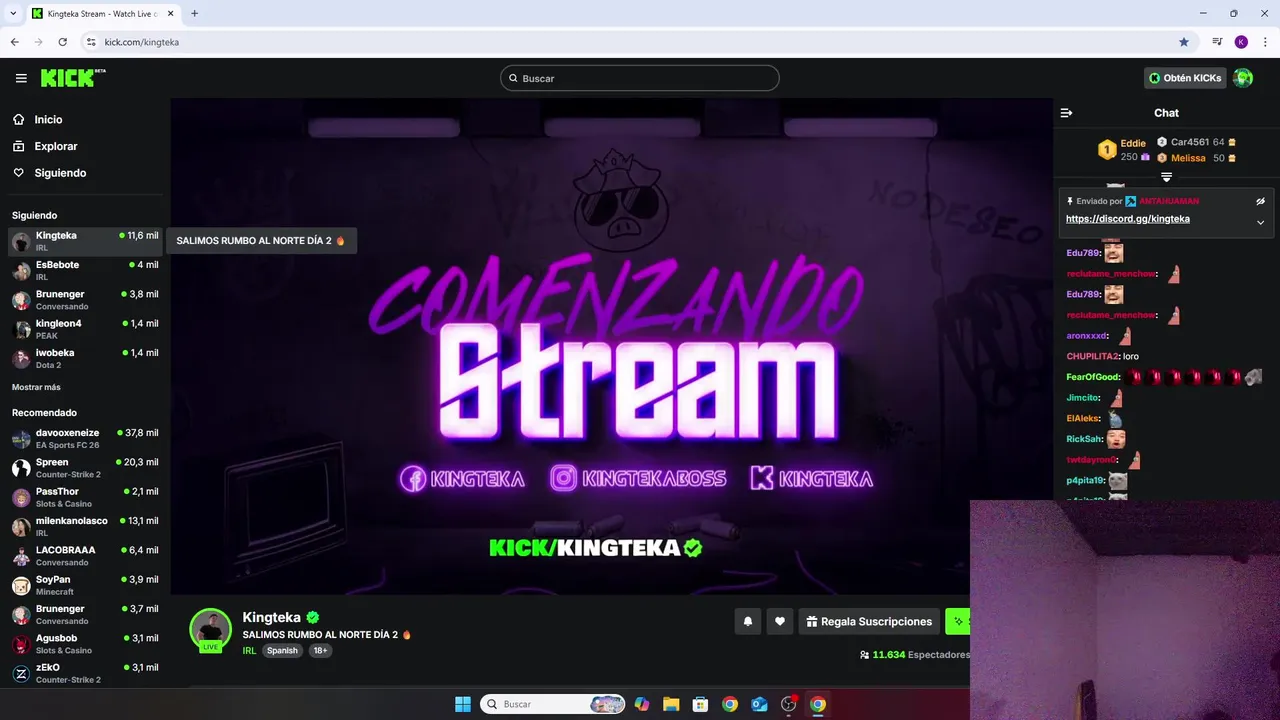Open Chrome tab search dropdown
Screen dimensions: 1280x720
[13, 13]
